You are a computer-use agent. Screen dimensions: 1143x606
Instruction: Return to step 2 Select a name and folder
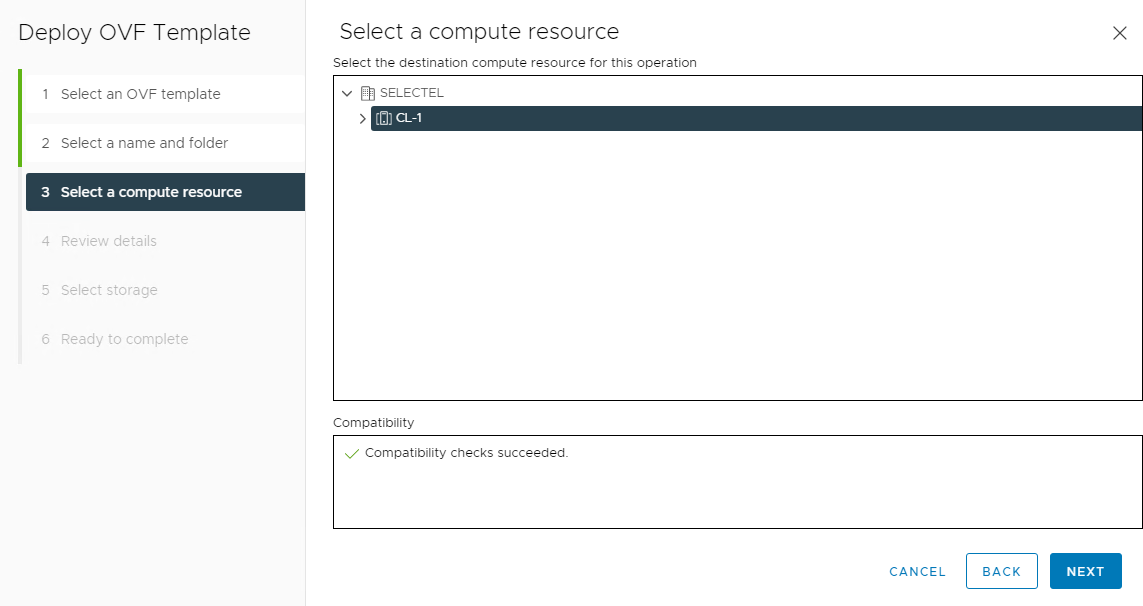coord(144,143)
